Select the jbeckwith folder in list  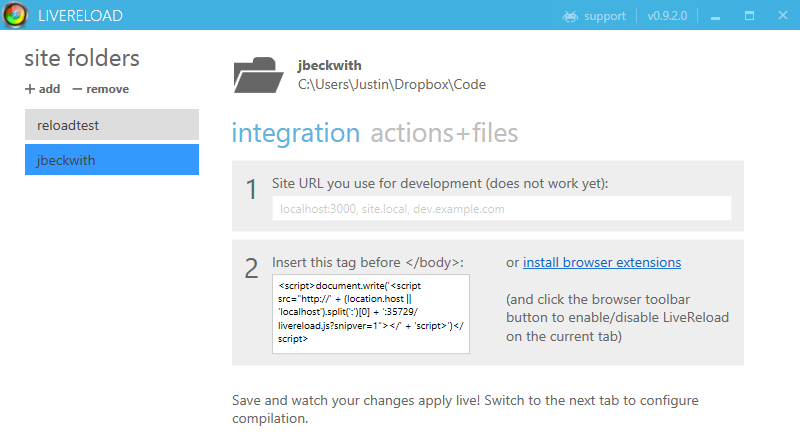coord(112,160)
